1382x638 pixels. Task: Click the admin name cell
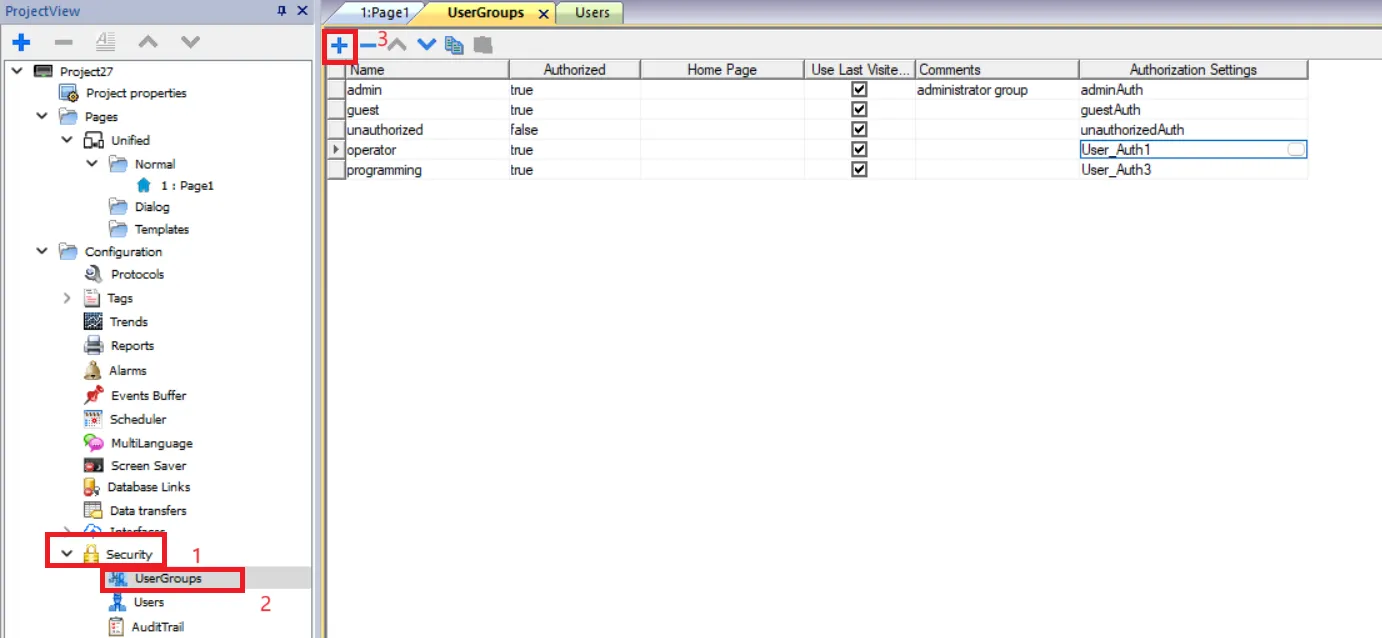click(x=427, y=90)
